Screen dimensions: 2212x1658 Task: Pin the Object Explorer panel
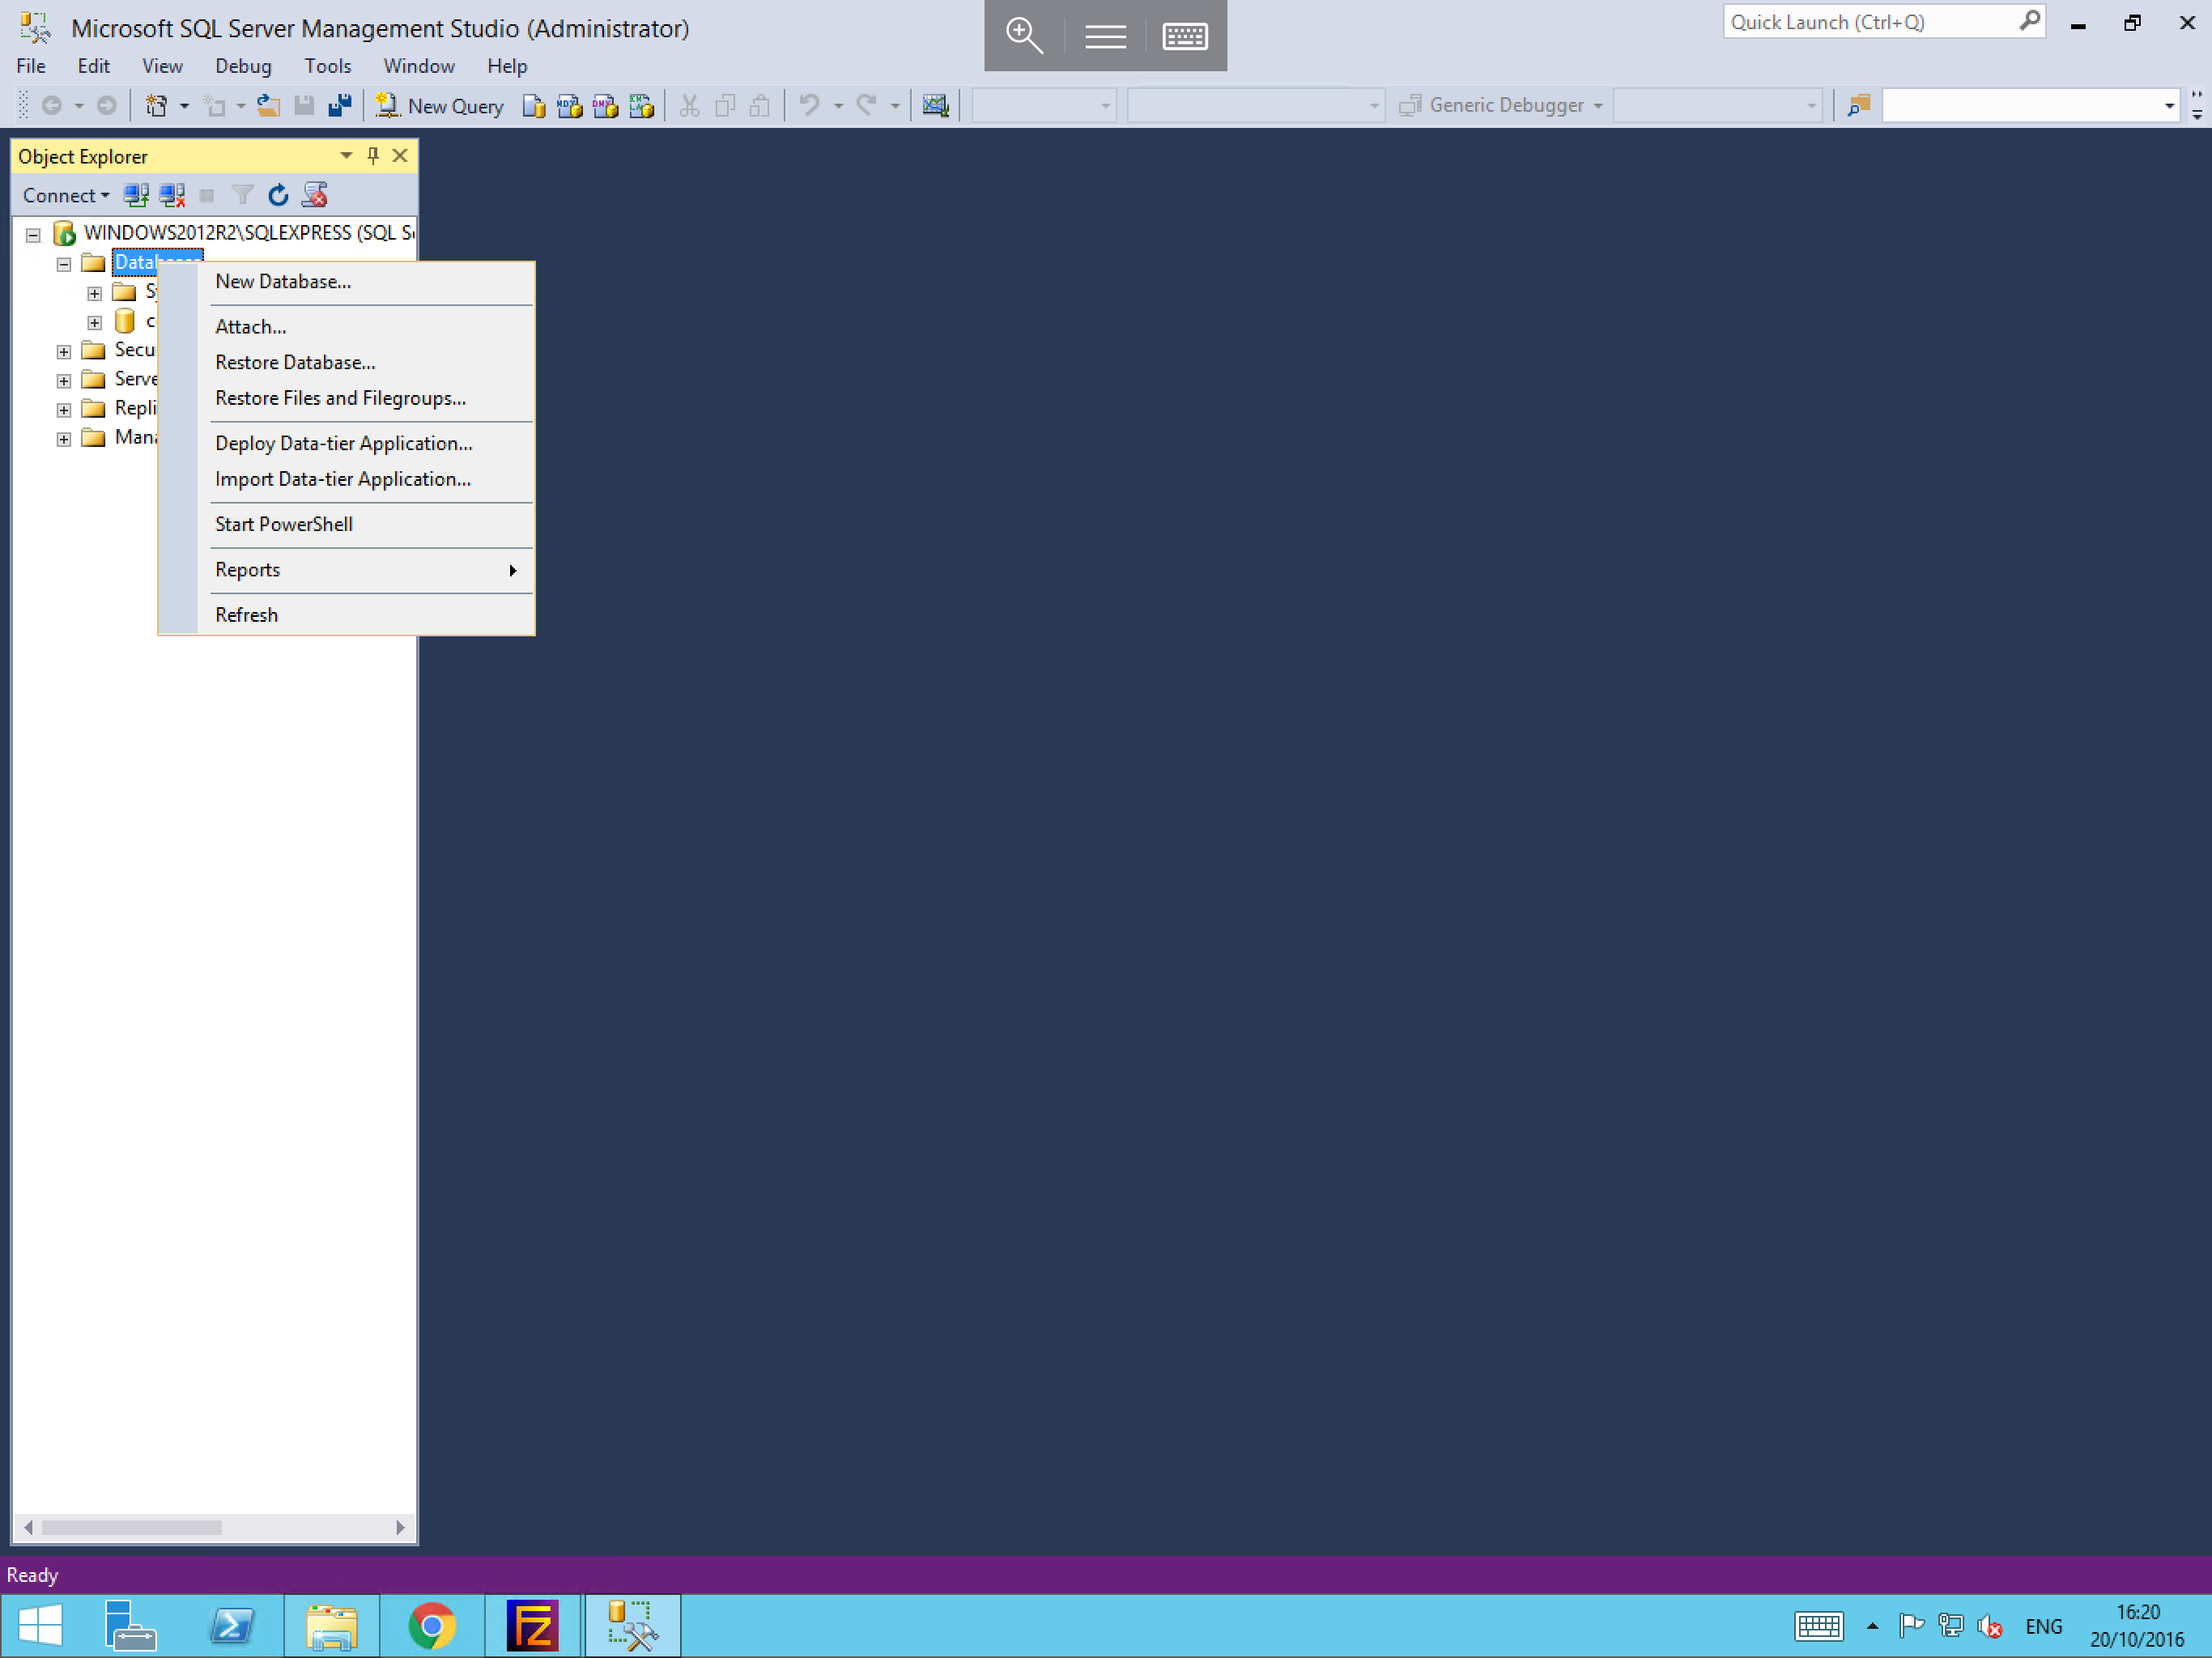(373, 155)
